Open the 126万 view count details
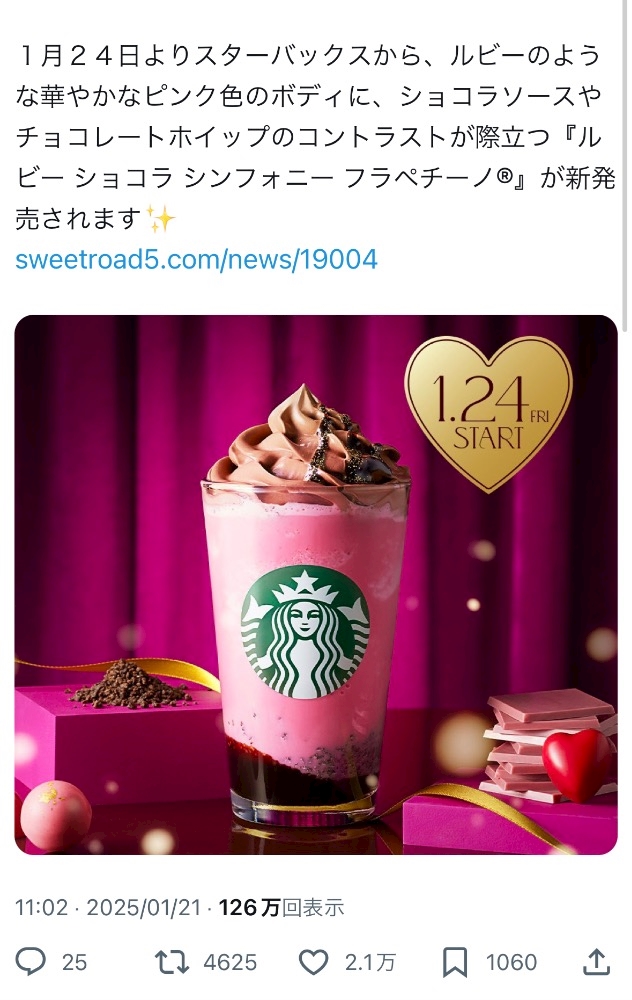Viewport: 632px width, 1000px height. [x=281, y=907]
